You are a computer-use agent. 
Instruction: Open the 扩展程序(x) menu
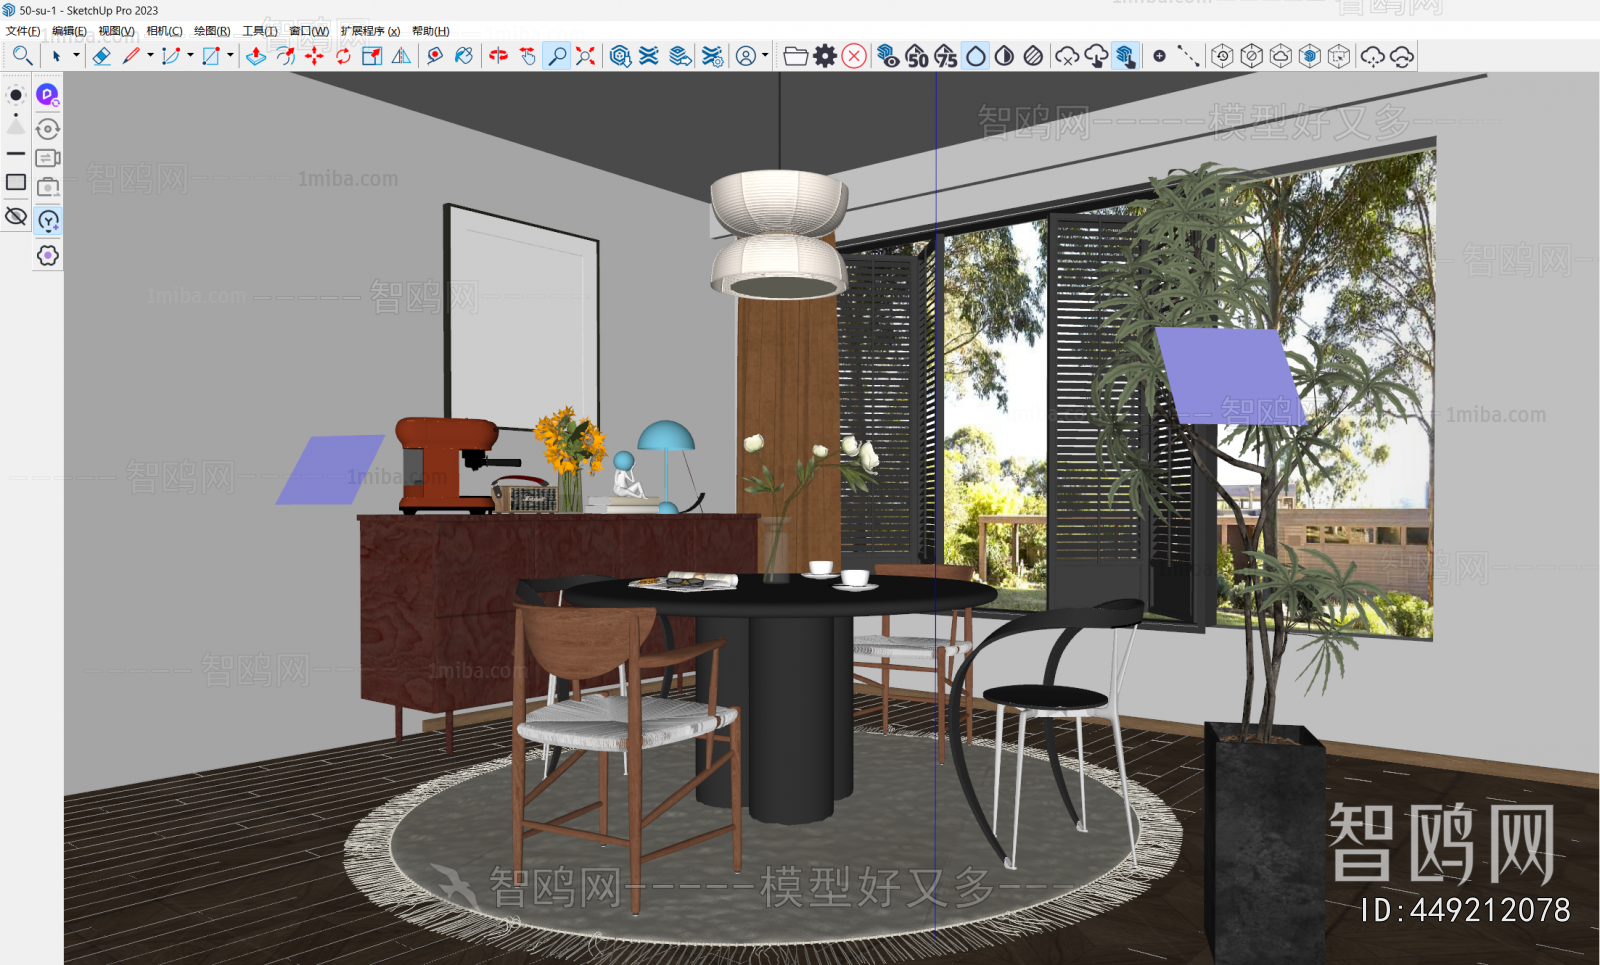(x=370, y=31)
